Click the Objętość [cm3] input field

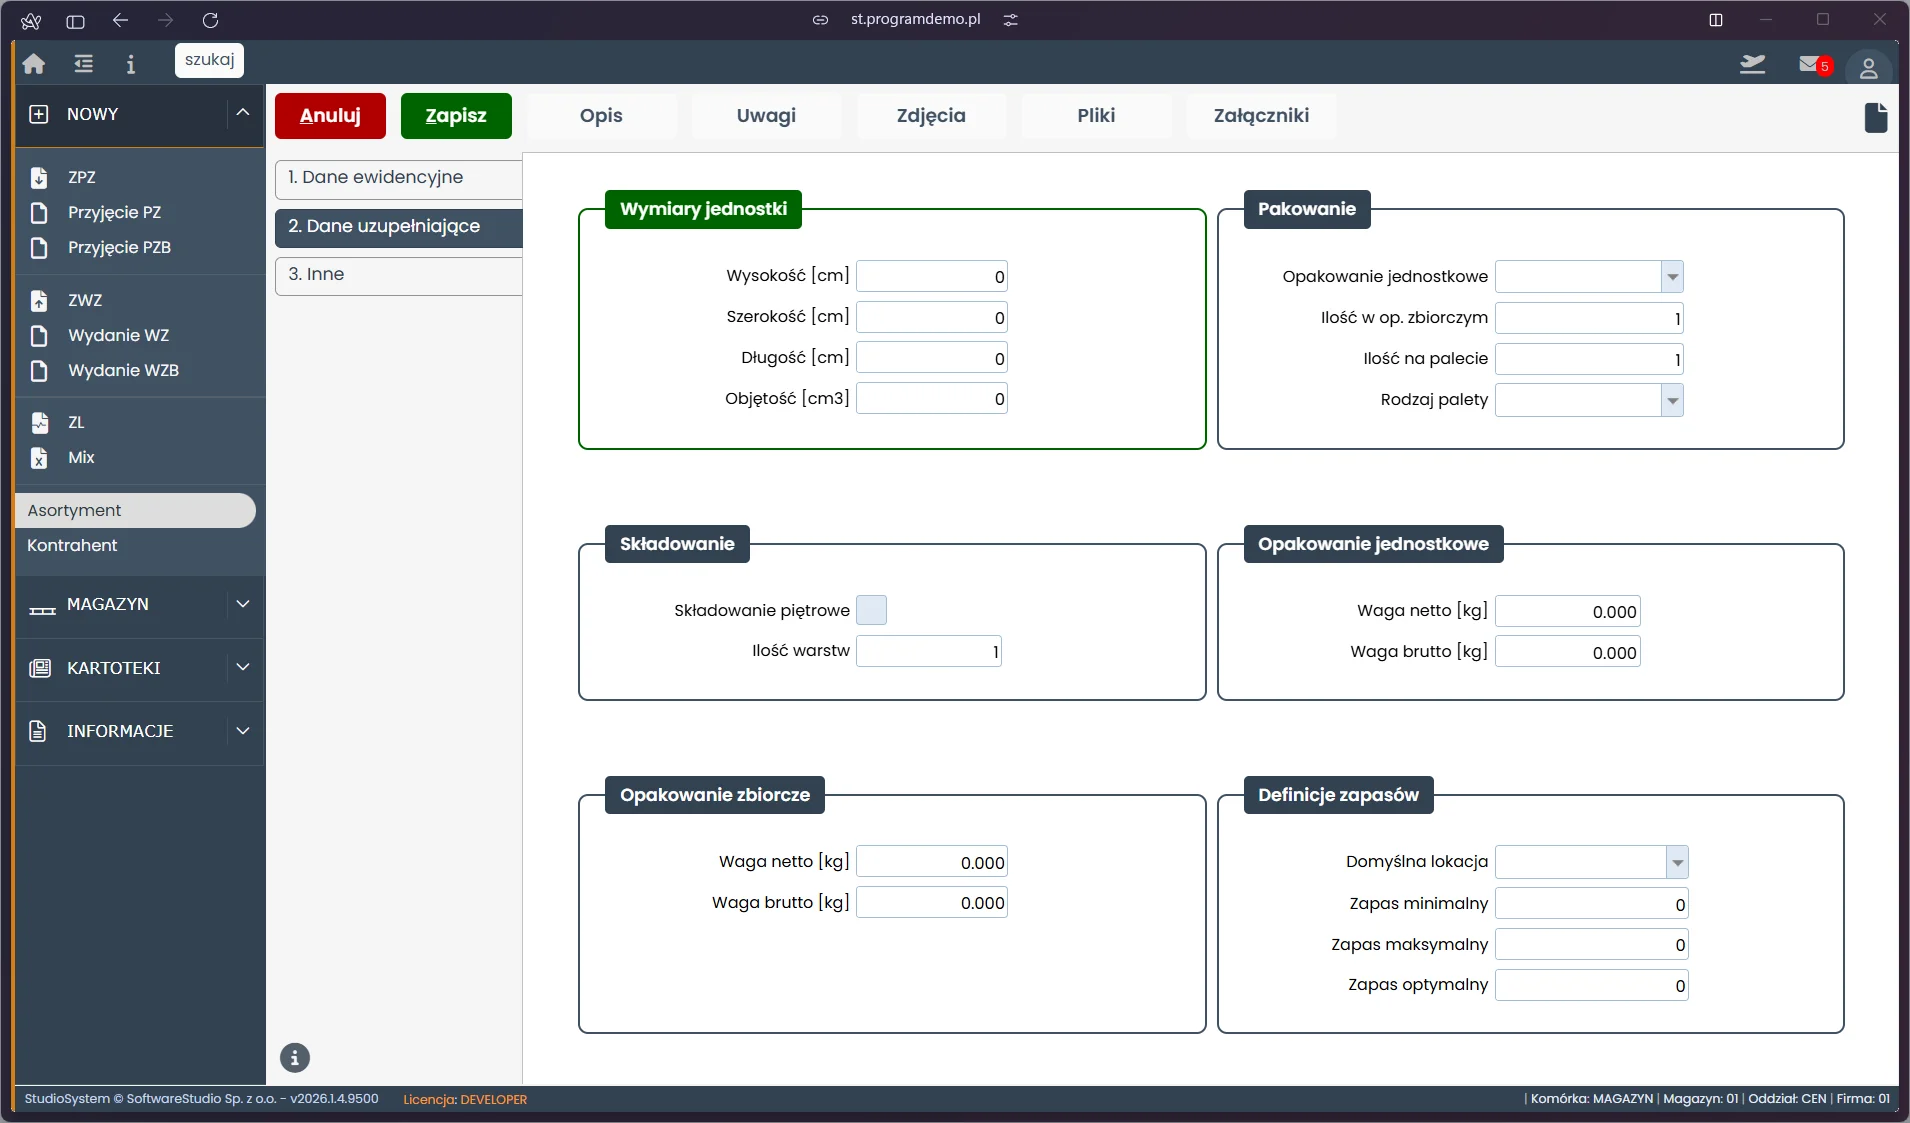click(932, 399)
